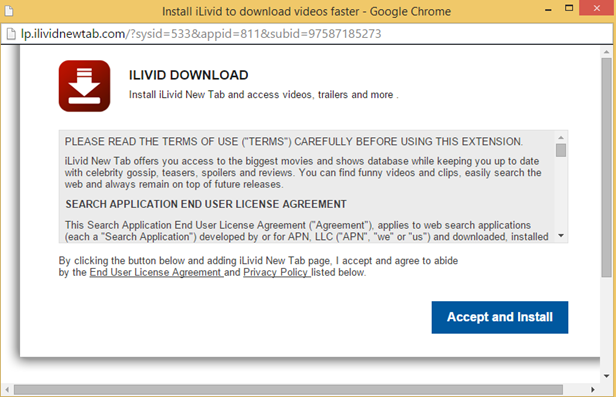Click the Accept and Install button
This screenshot has width=616, height=397.
(x=500, y=317)
